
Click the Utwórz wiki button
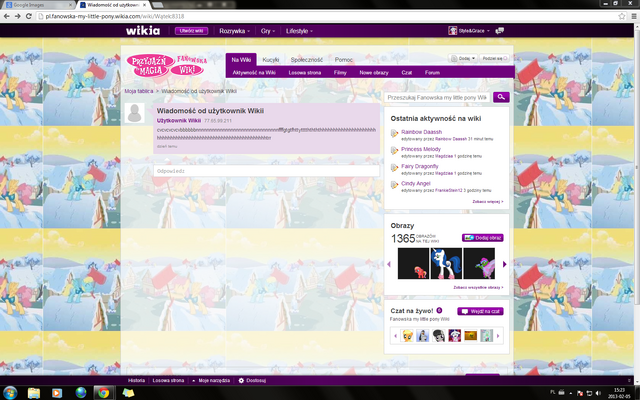pos(191,31)
